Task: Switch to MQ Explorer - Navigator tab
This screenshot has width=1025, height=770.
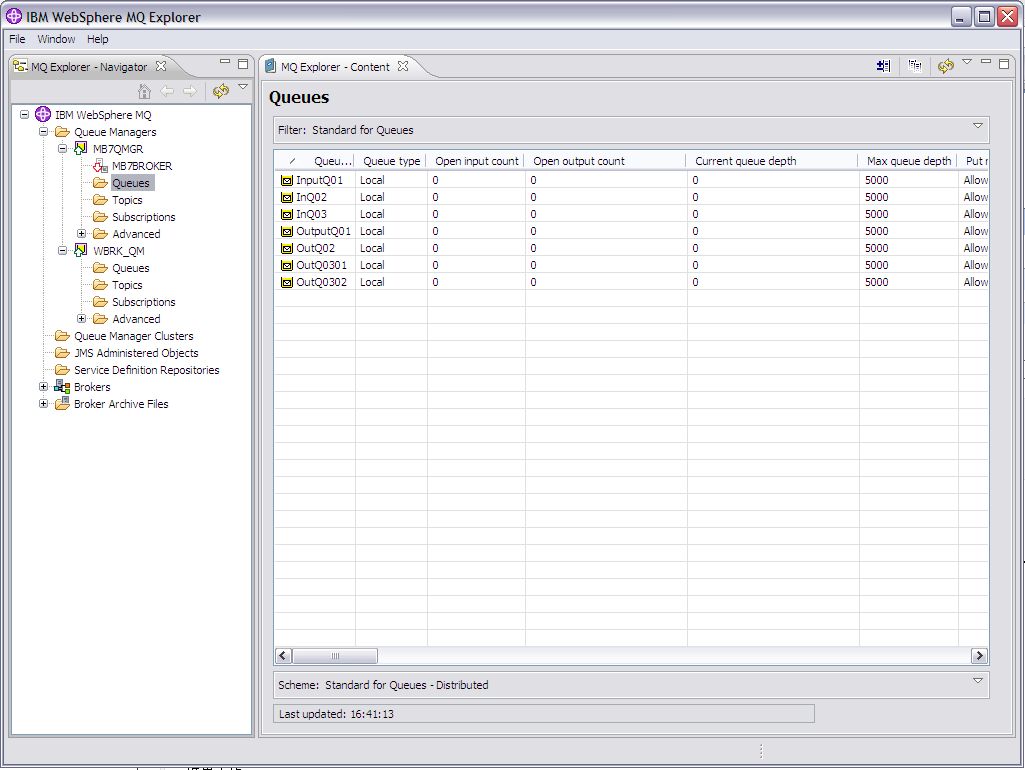Action: click(90, 67)
